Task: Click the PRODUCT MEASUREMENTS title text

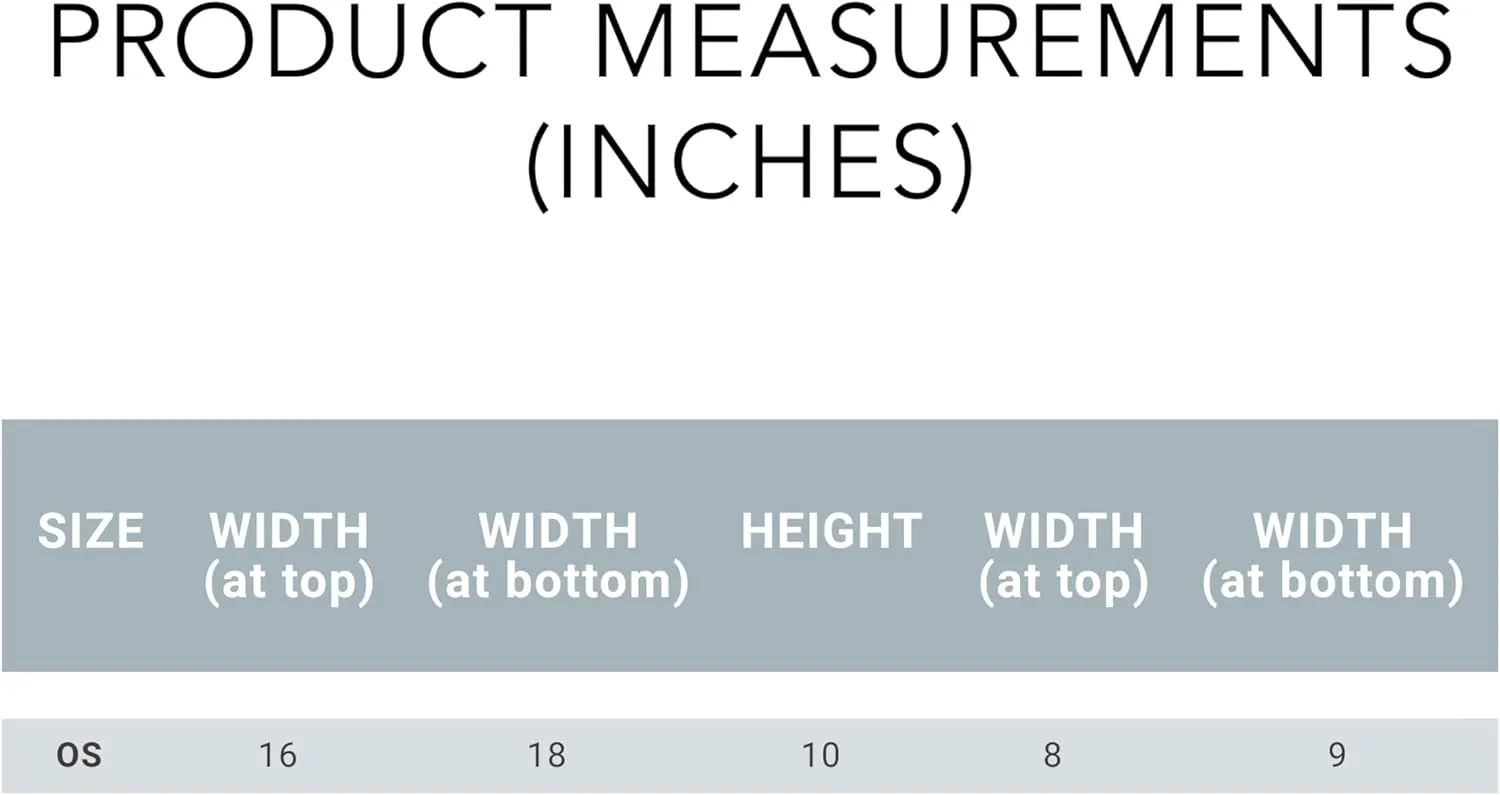Action: click(751, 42)
